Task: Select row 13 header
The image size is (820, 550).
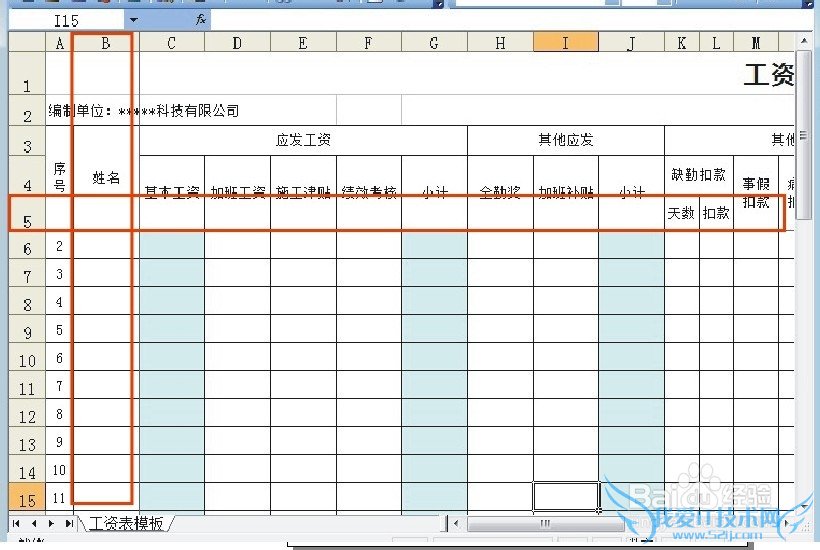Action: click(27, 441)
